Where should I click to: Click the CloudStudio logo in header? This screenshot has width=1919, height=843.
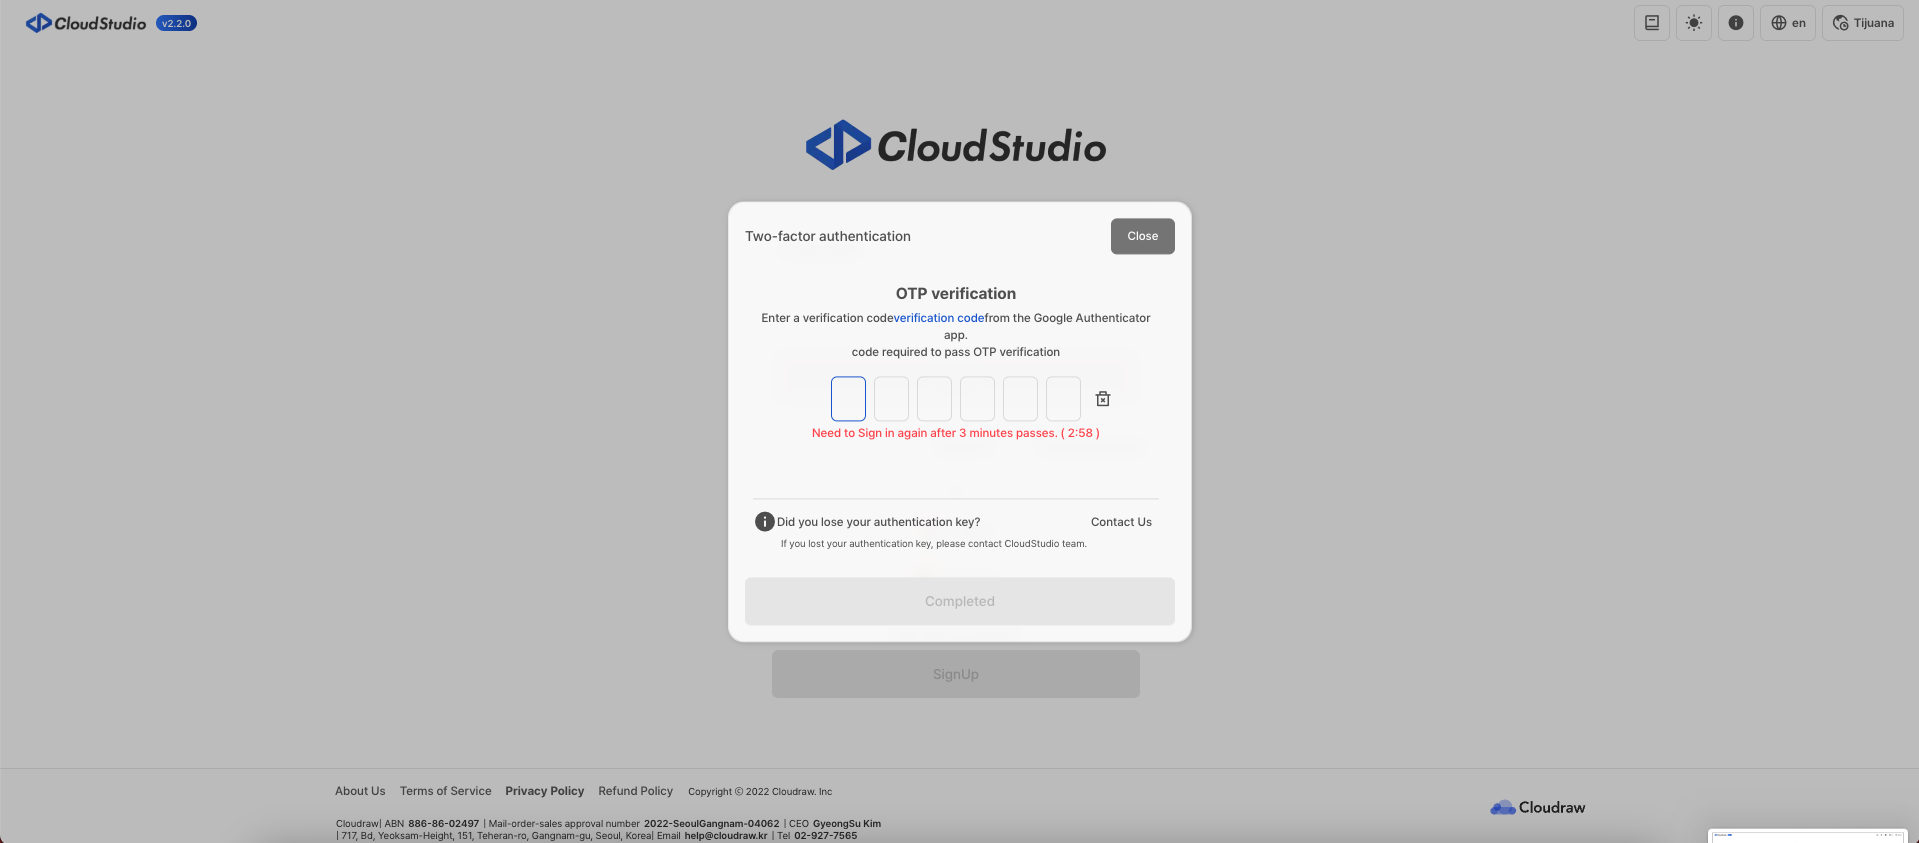point(86,23)
